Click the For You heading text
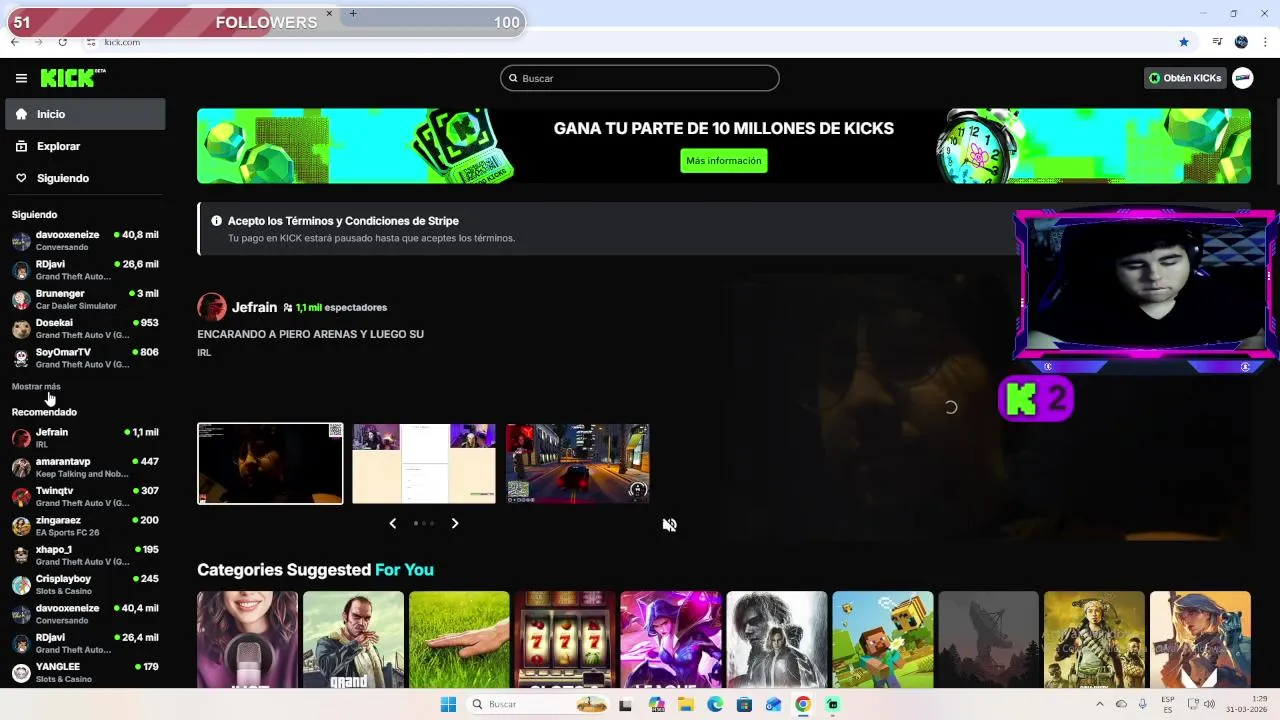 coord(404,570)
